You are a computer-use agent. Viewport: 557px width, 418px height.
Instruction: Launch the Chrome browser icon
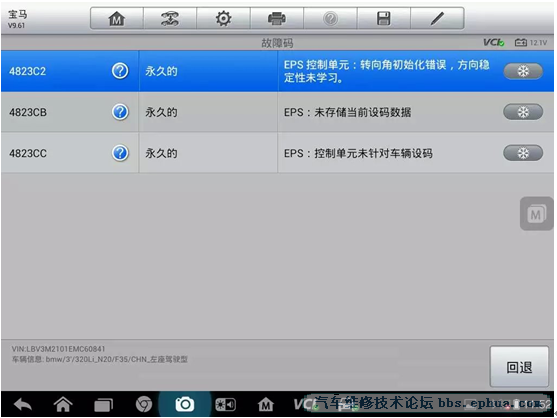pos(144,405)
